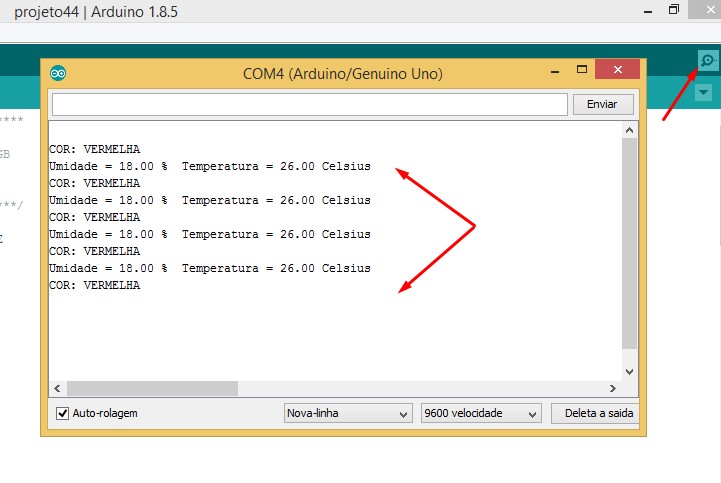Open the tab options dropdown arrow
Image resolution: width=721 pixels, height=483 pixels.
tap(704, 92)
